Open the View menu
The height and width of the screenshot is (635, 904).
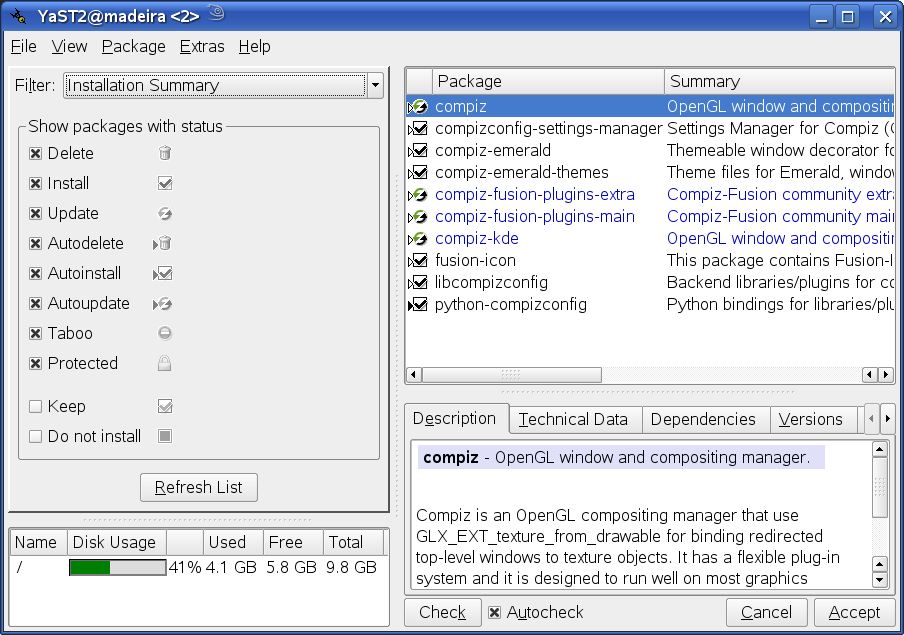coord(69,46)
